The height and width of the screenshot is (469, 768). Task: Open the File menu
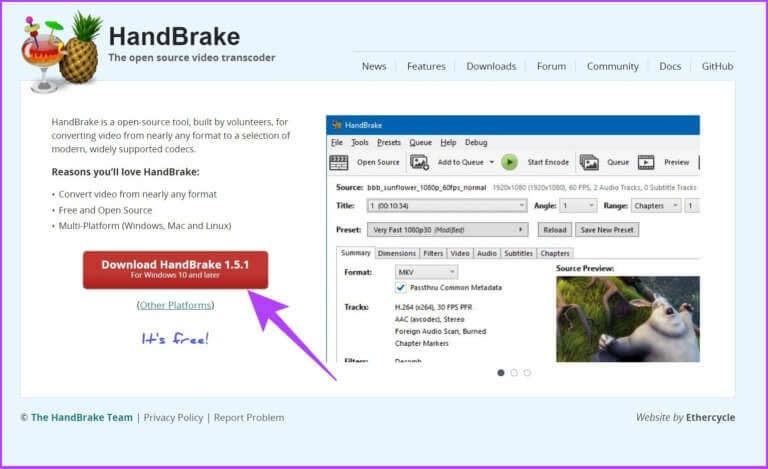pos(337,142)
